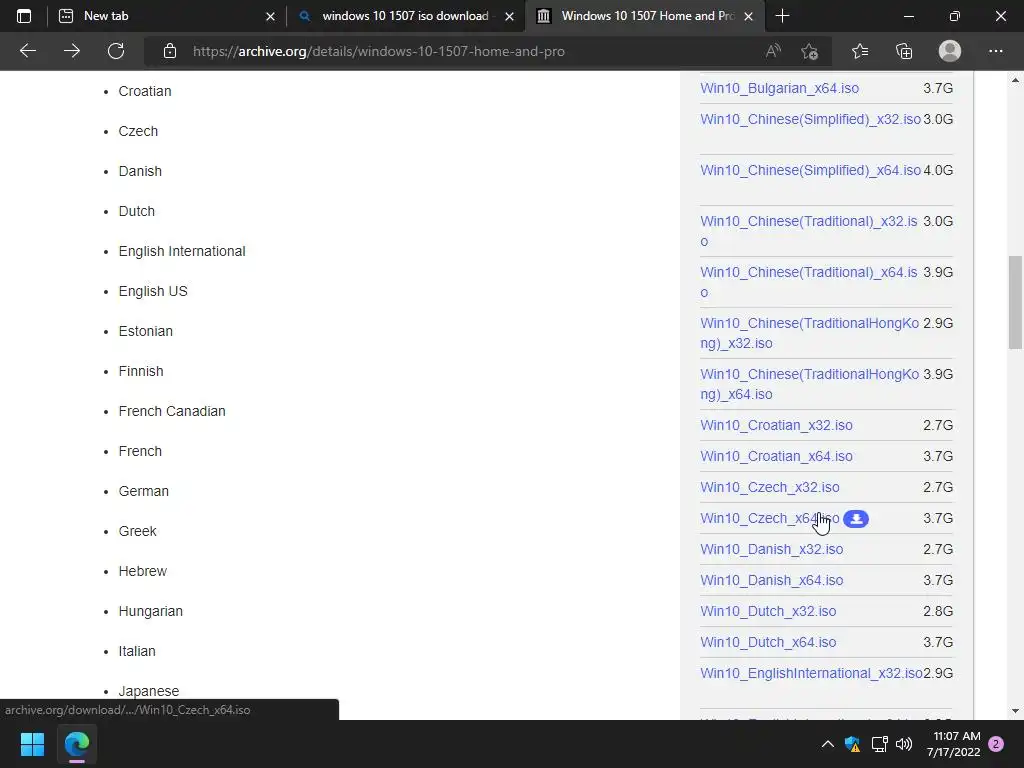Go back to the previous page

[27, 51]
